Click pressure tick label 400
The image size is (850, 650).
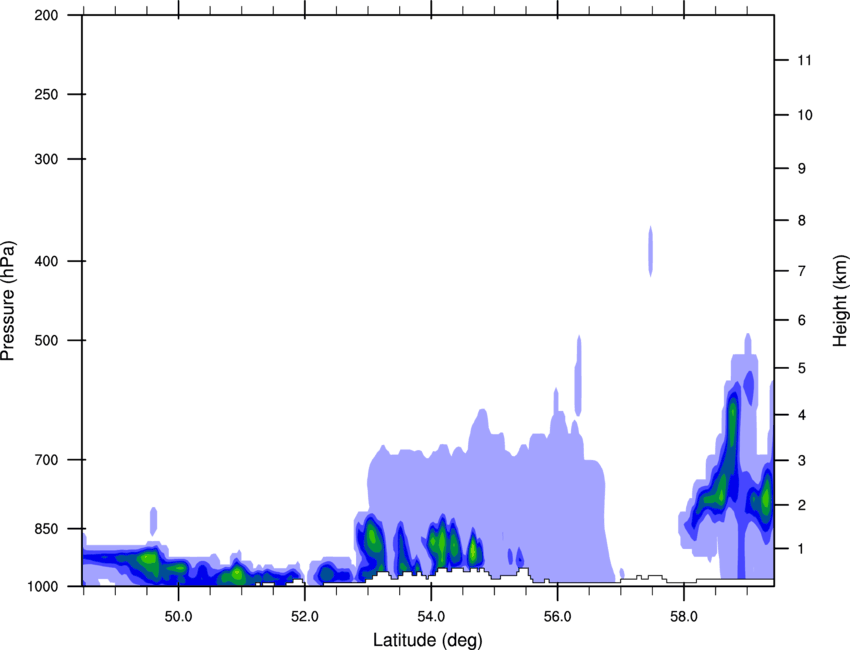46,261
